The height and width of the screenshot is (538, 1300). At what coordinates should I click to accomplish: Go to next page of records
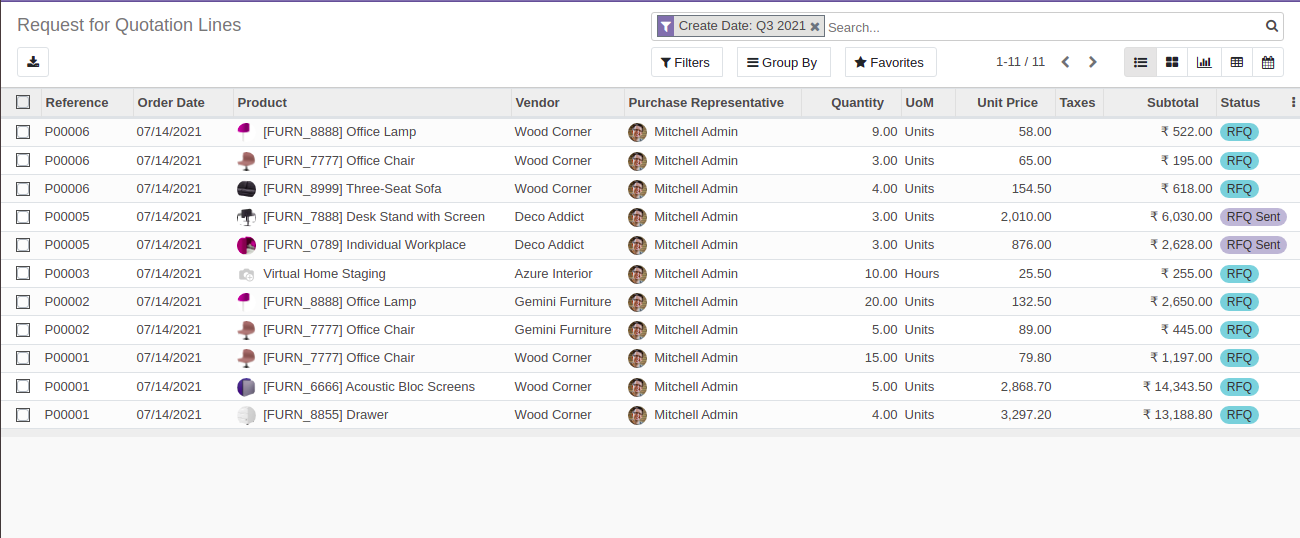pyautogui.click(x=1093, y=62)
